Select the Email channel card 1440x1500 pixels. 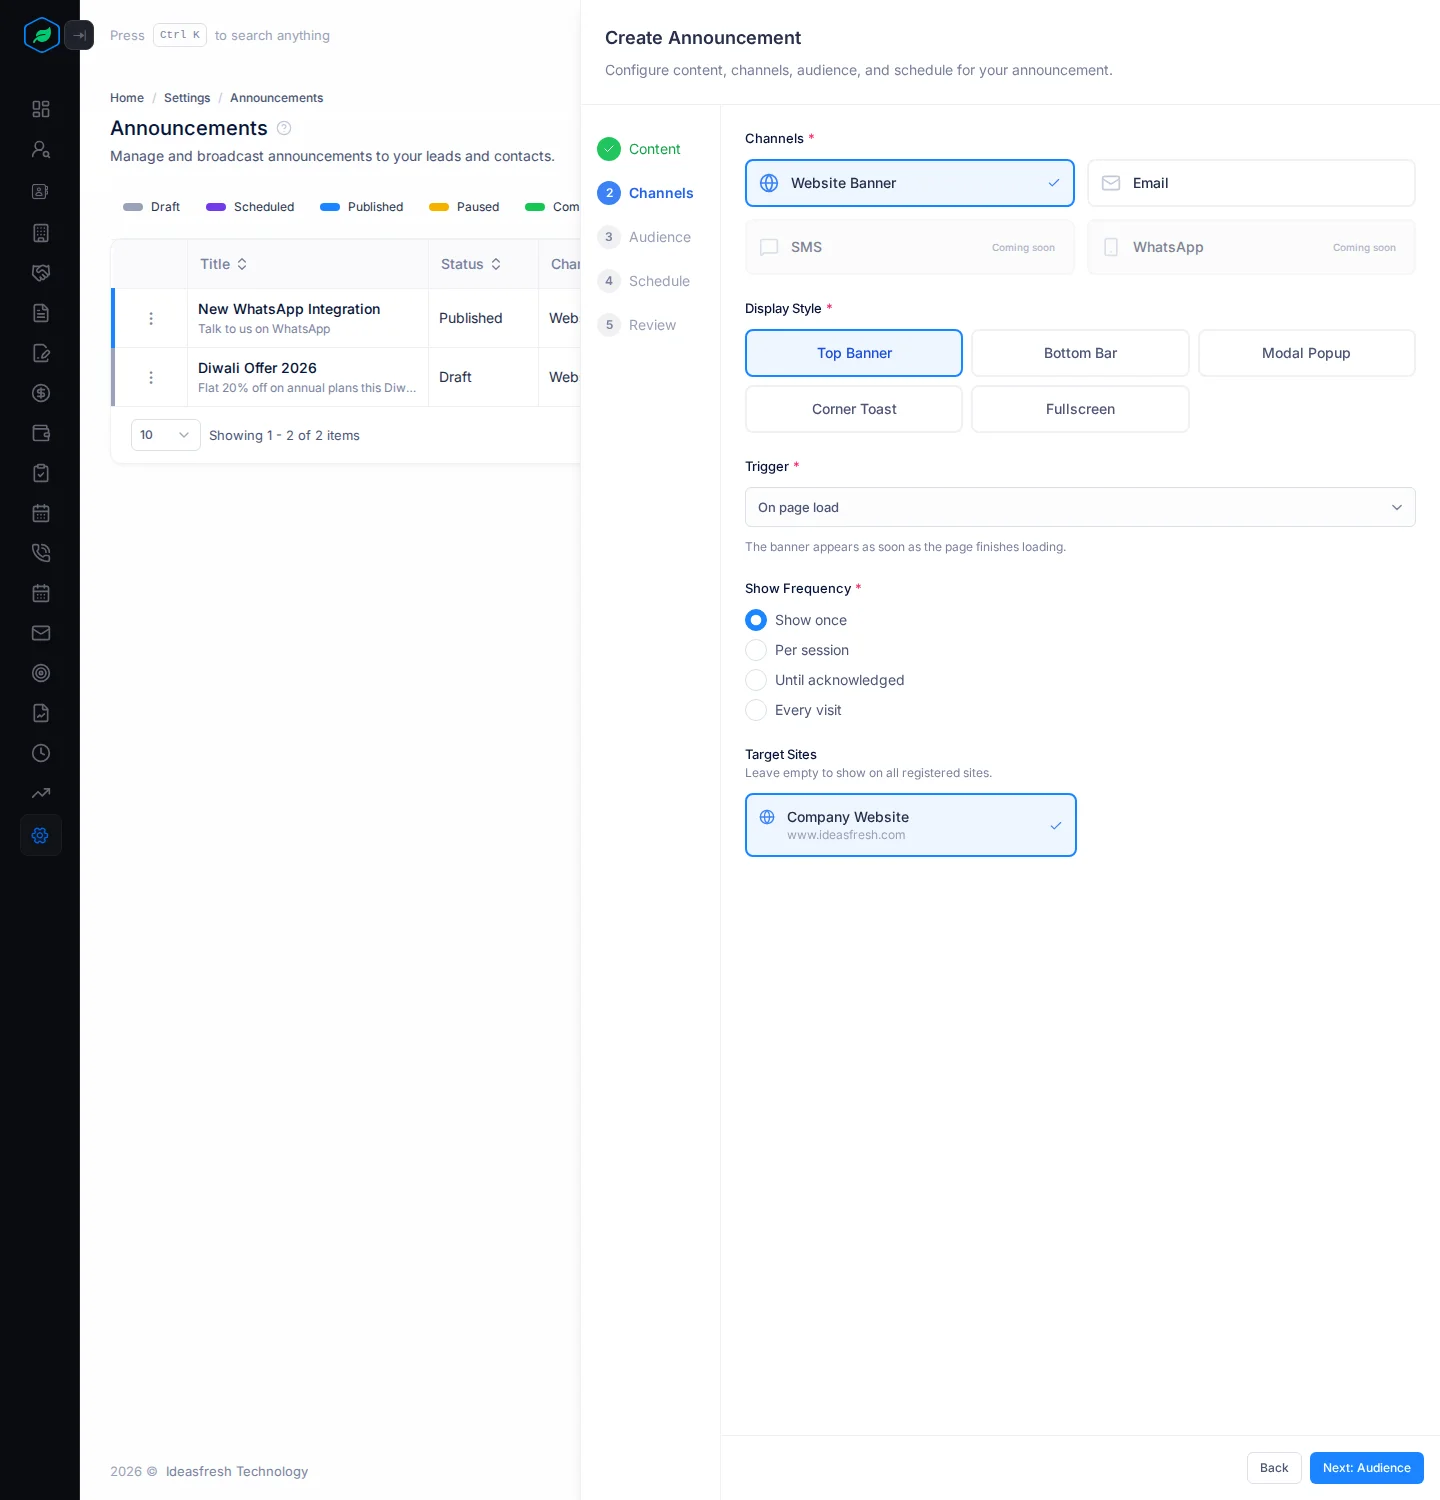point(1251,183)
